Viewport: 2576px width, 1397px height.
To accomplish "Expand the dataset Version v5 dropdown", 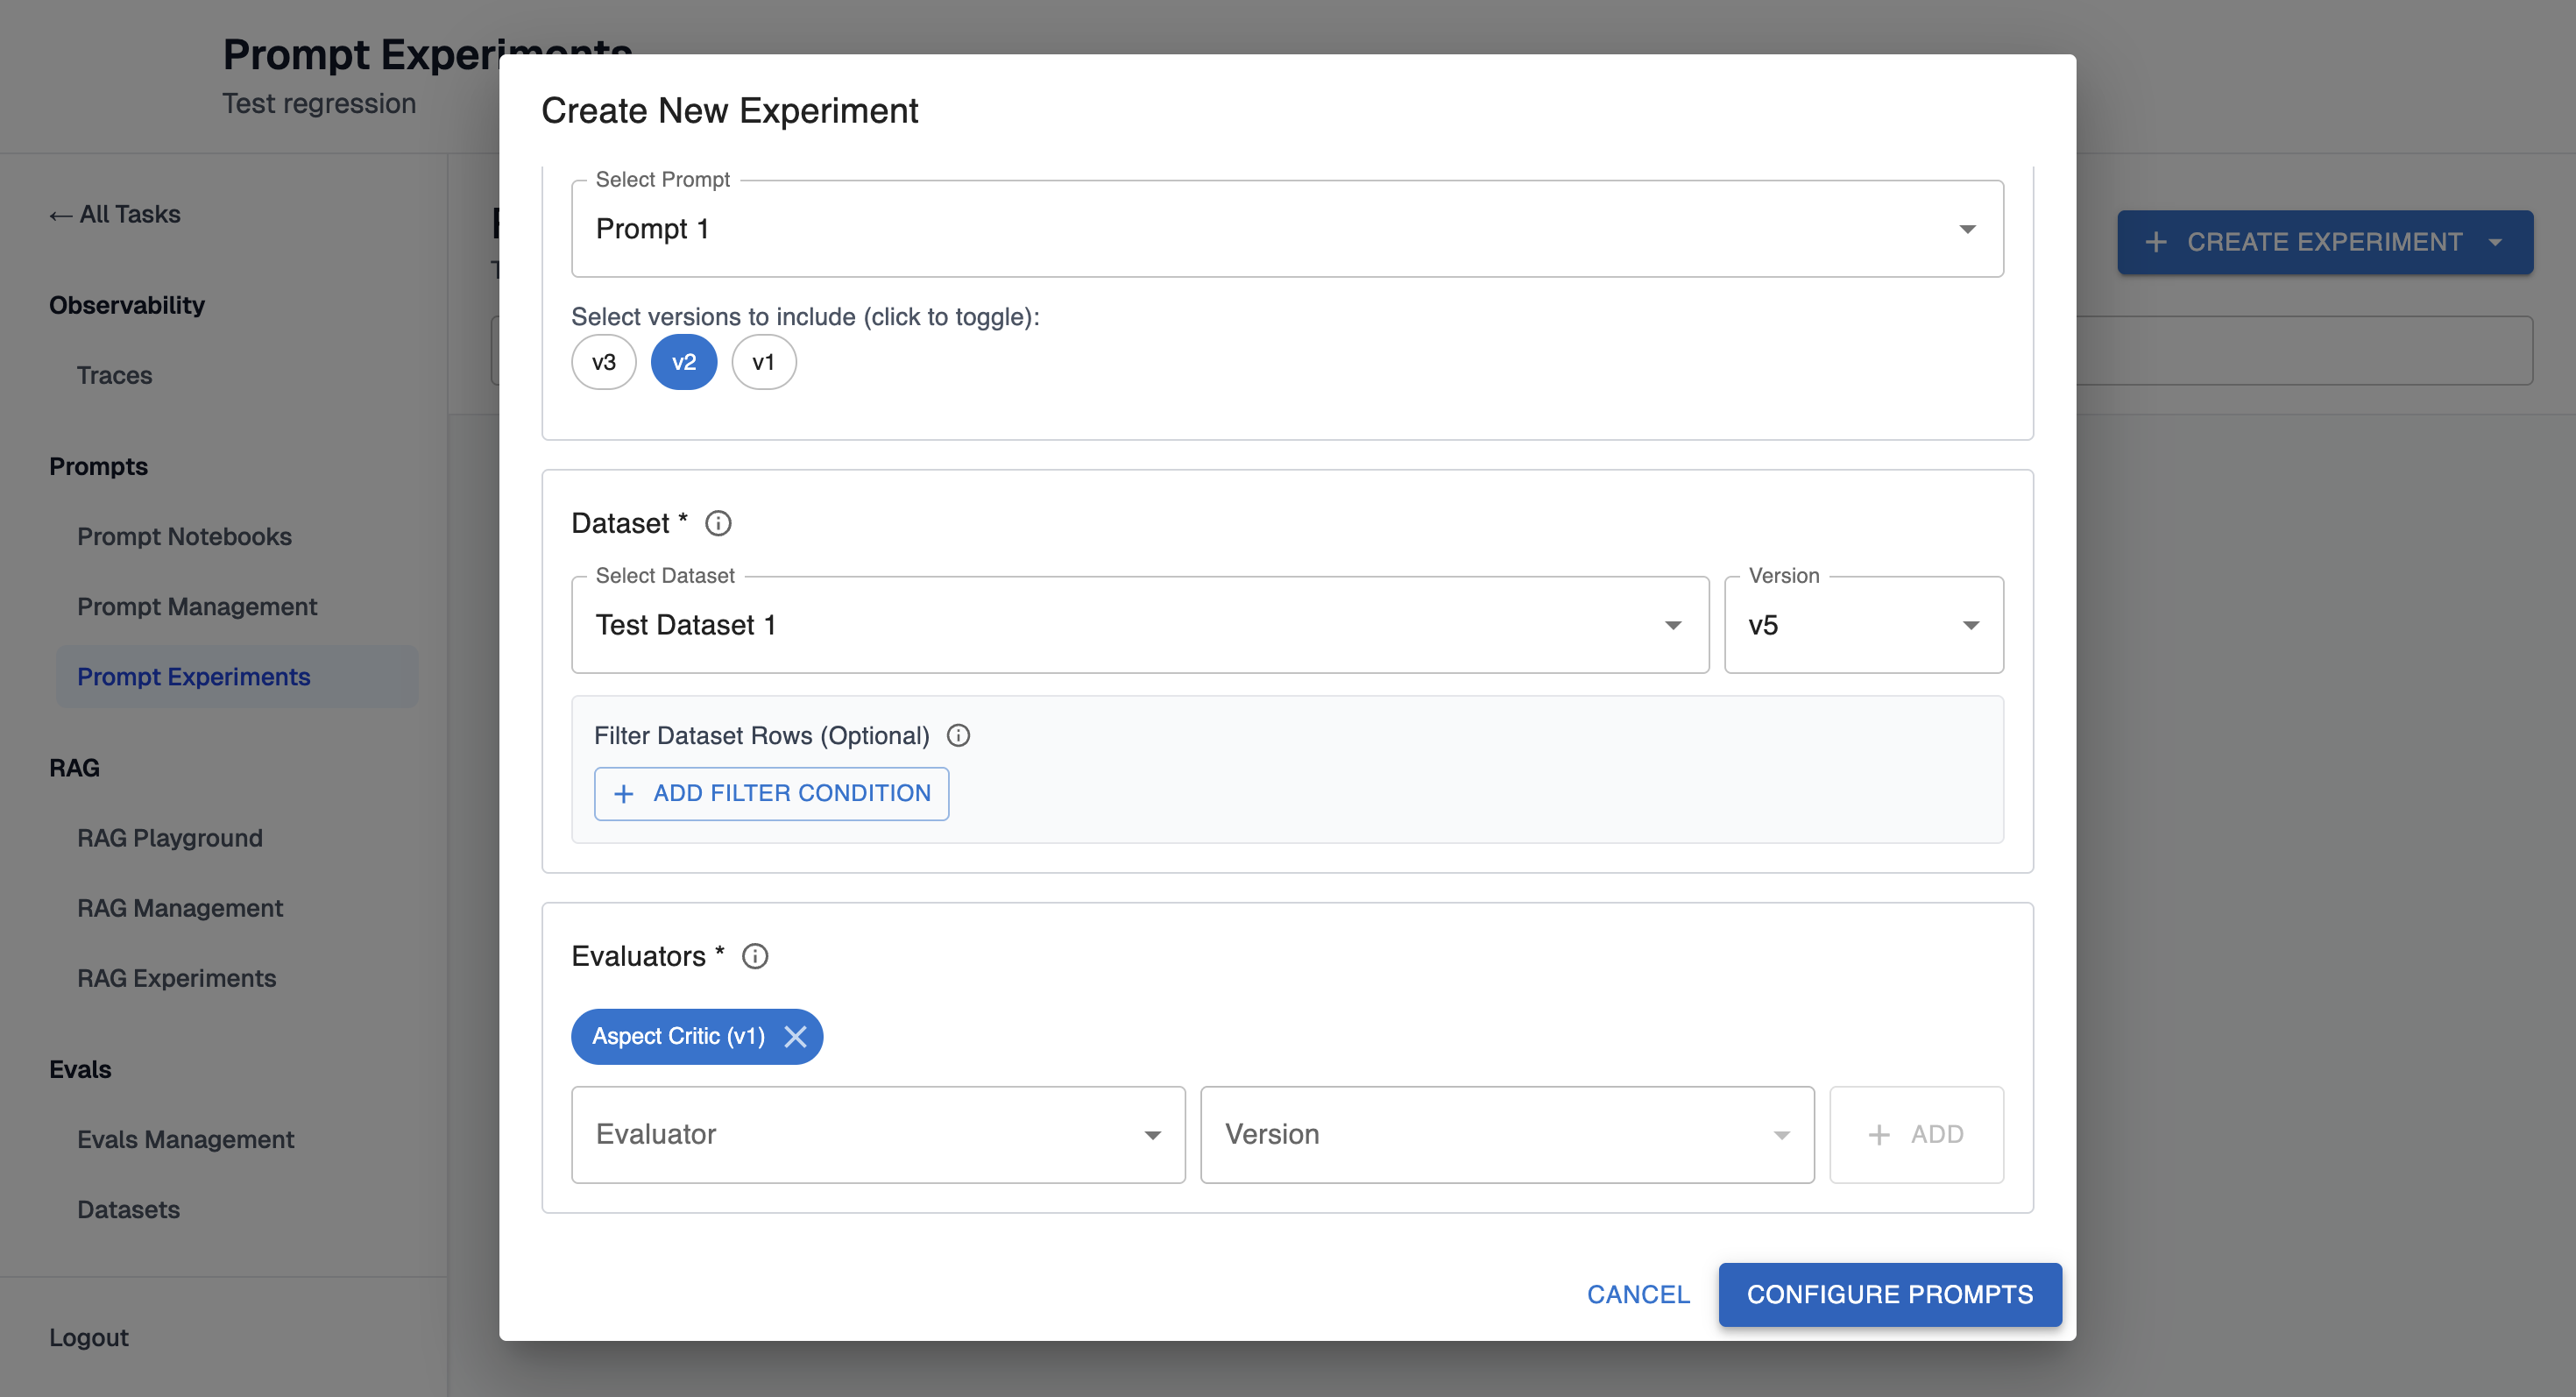I will tap(1863, 625).
